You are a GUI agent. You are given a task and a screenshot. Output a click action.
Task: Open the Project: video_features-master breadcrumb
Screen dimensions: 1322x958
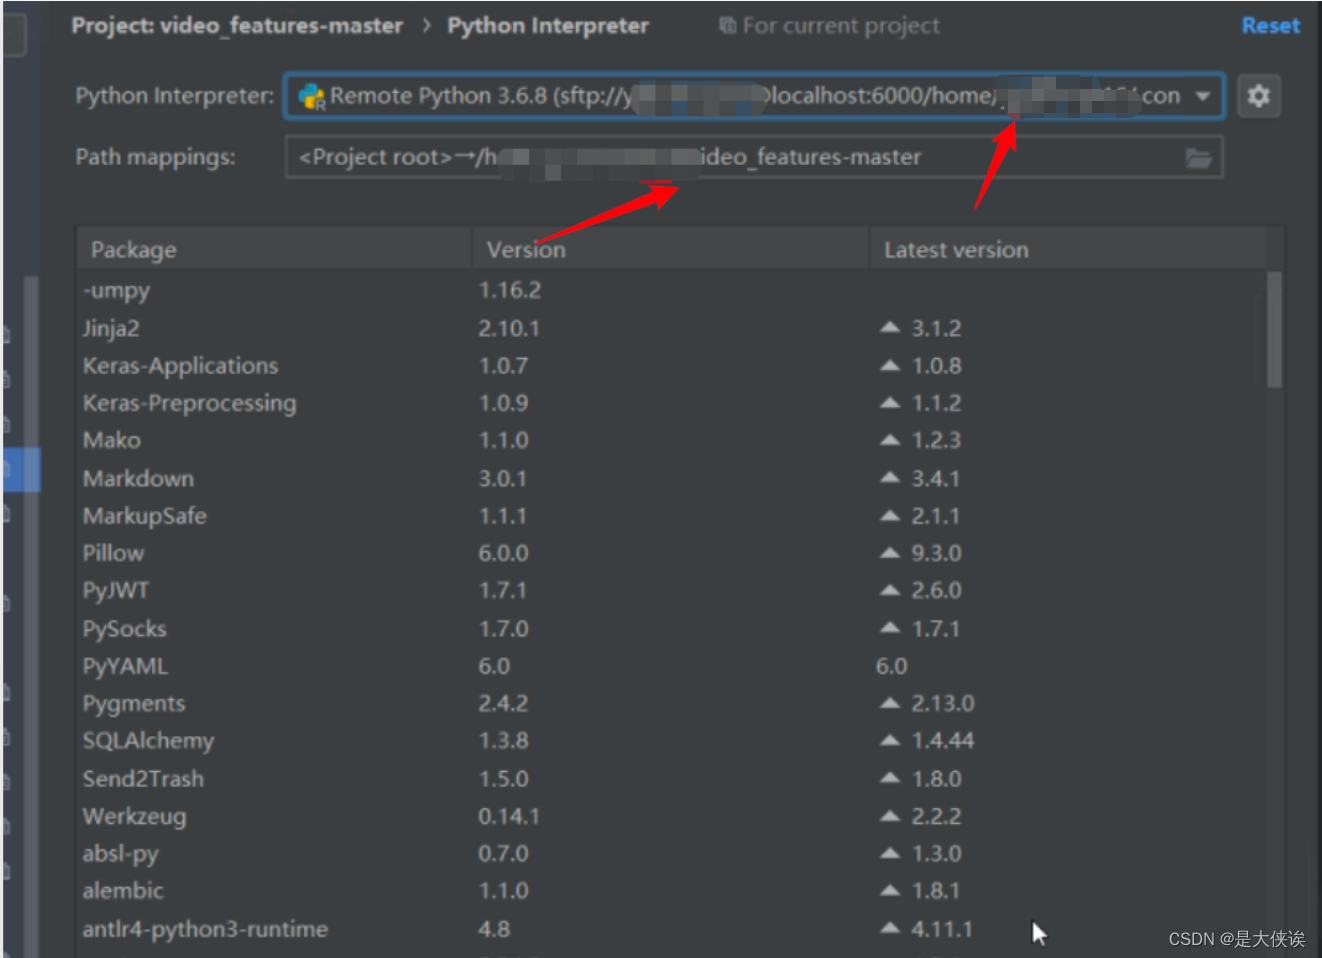point(237,26)
